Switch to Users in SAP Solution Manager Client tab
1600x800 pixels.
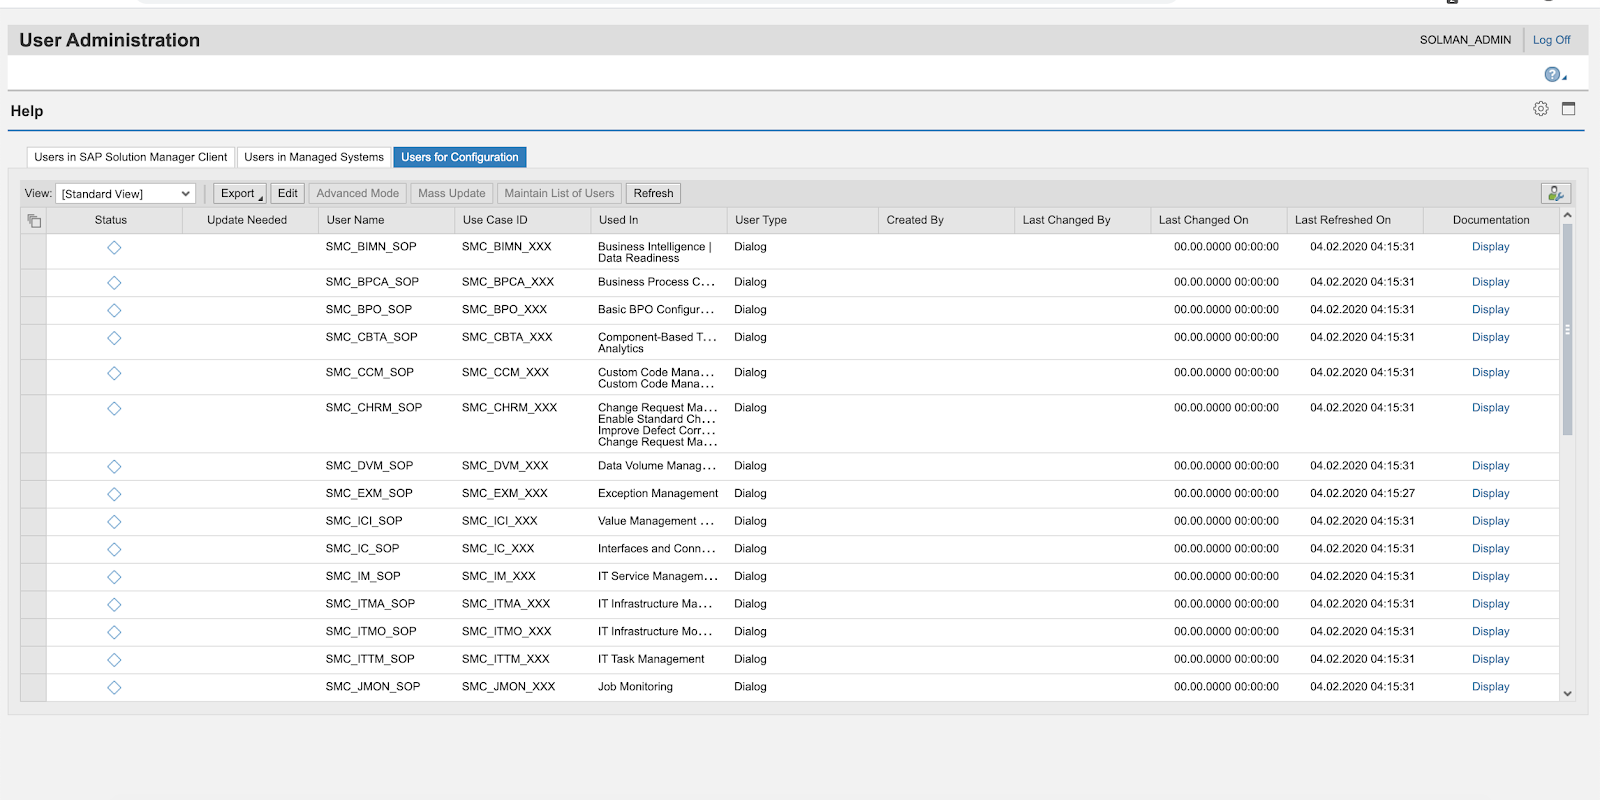pos(130,157)
